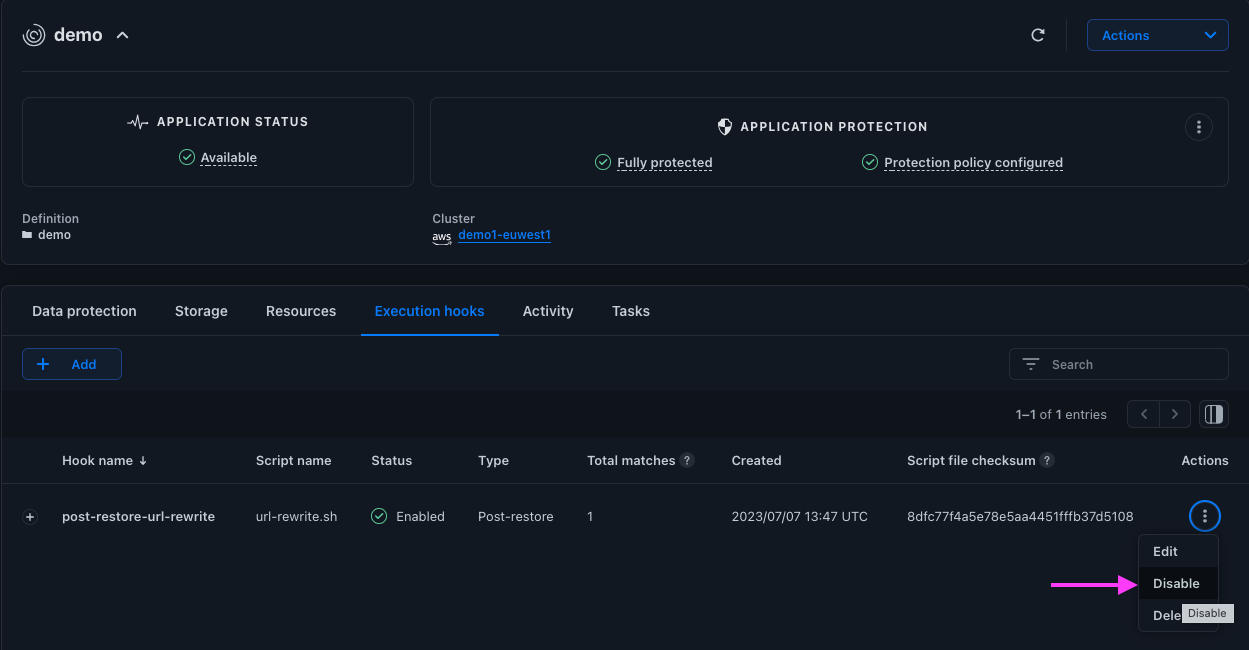
Task: Open the Application Protection three-dot menu
Action: click(1198, 127)
